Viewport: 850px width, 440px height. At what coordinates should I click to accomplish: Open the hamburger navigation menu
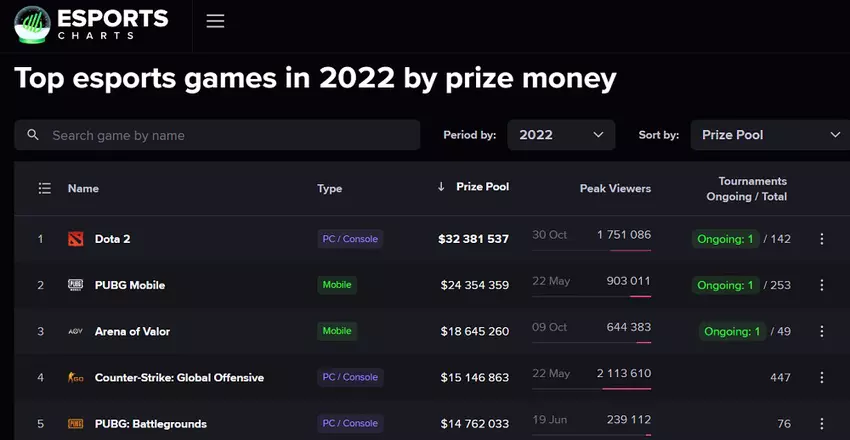[215, 21]
